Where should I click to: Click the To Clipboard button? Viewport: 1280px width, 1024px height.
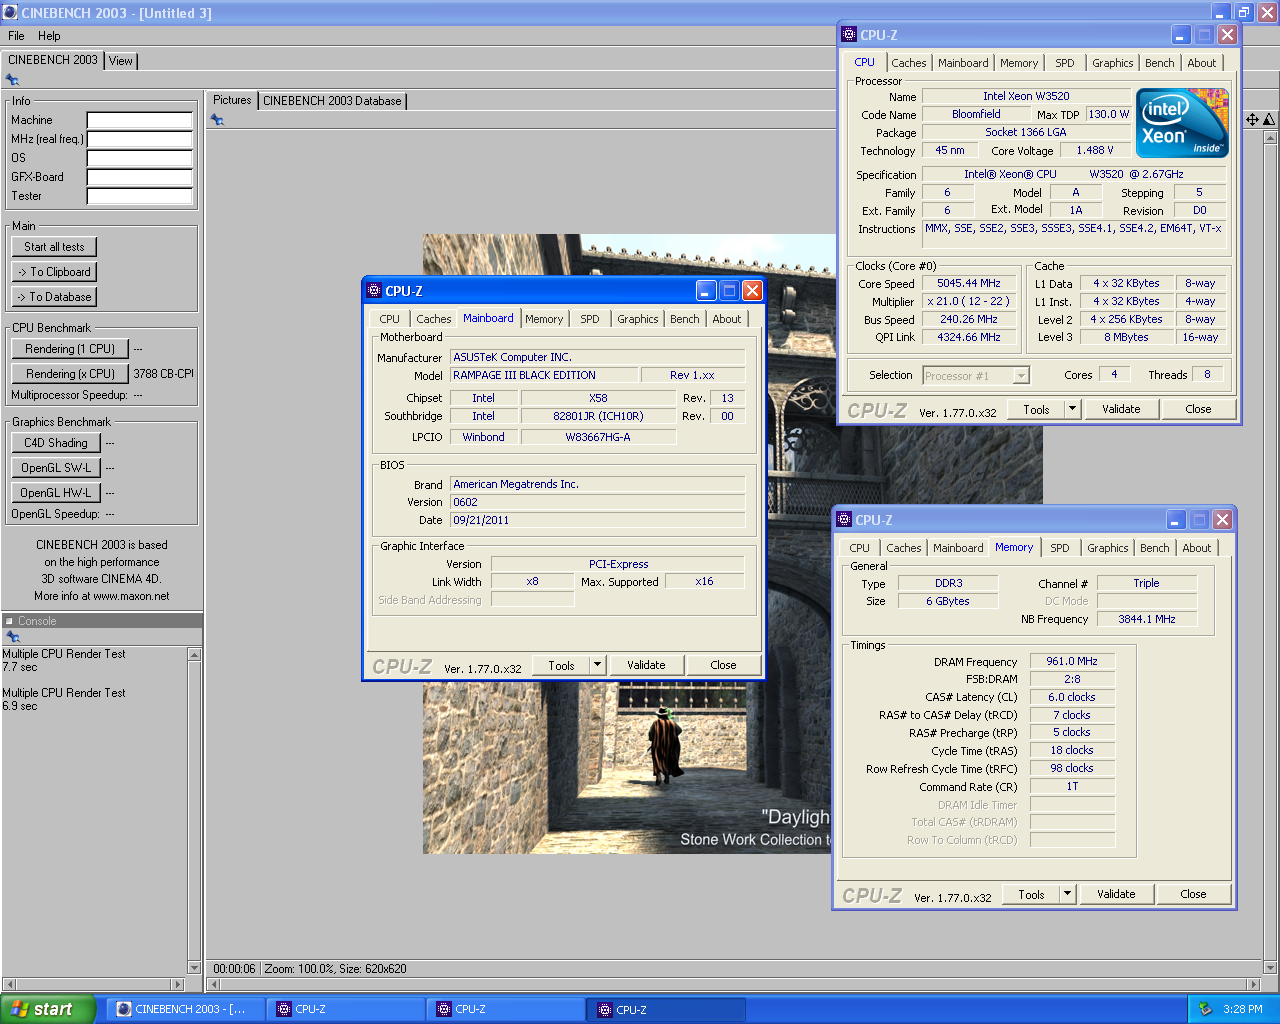click(55, 272)
